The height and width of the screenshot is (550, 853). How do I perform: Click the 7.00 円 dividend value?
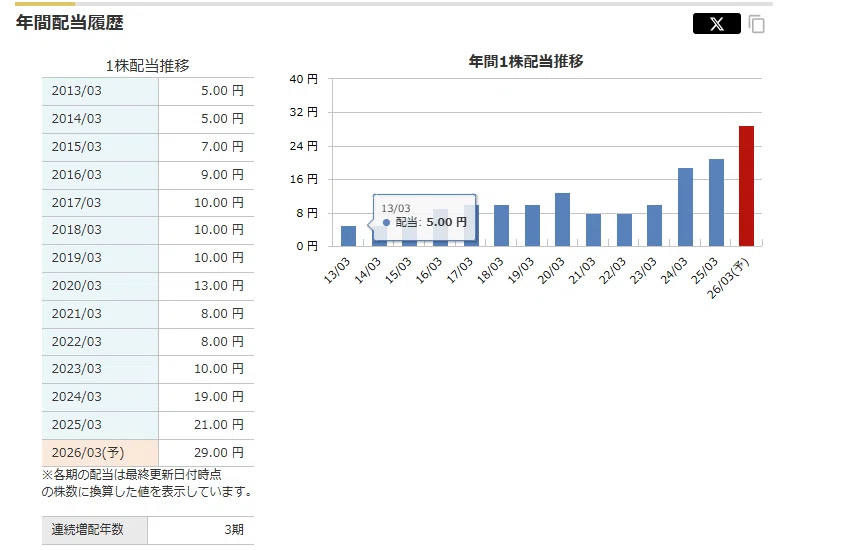coord(222,147)
